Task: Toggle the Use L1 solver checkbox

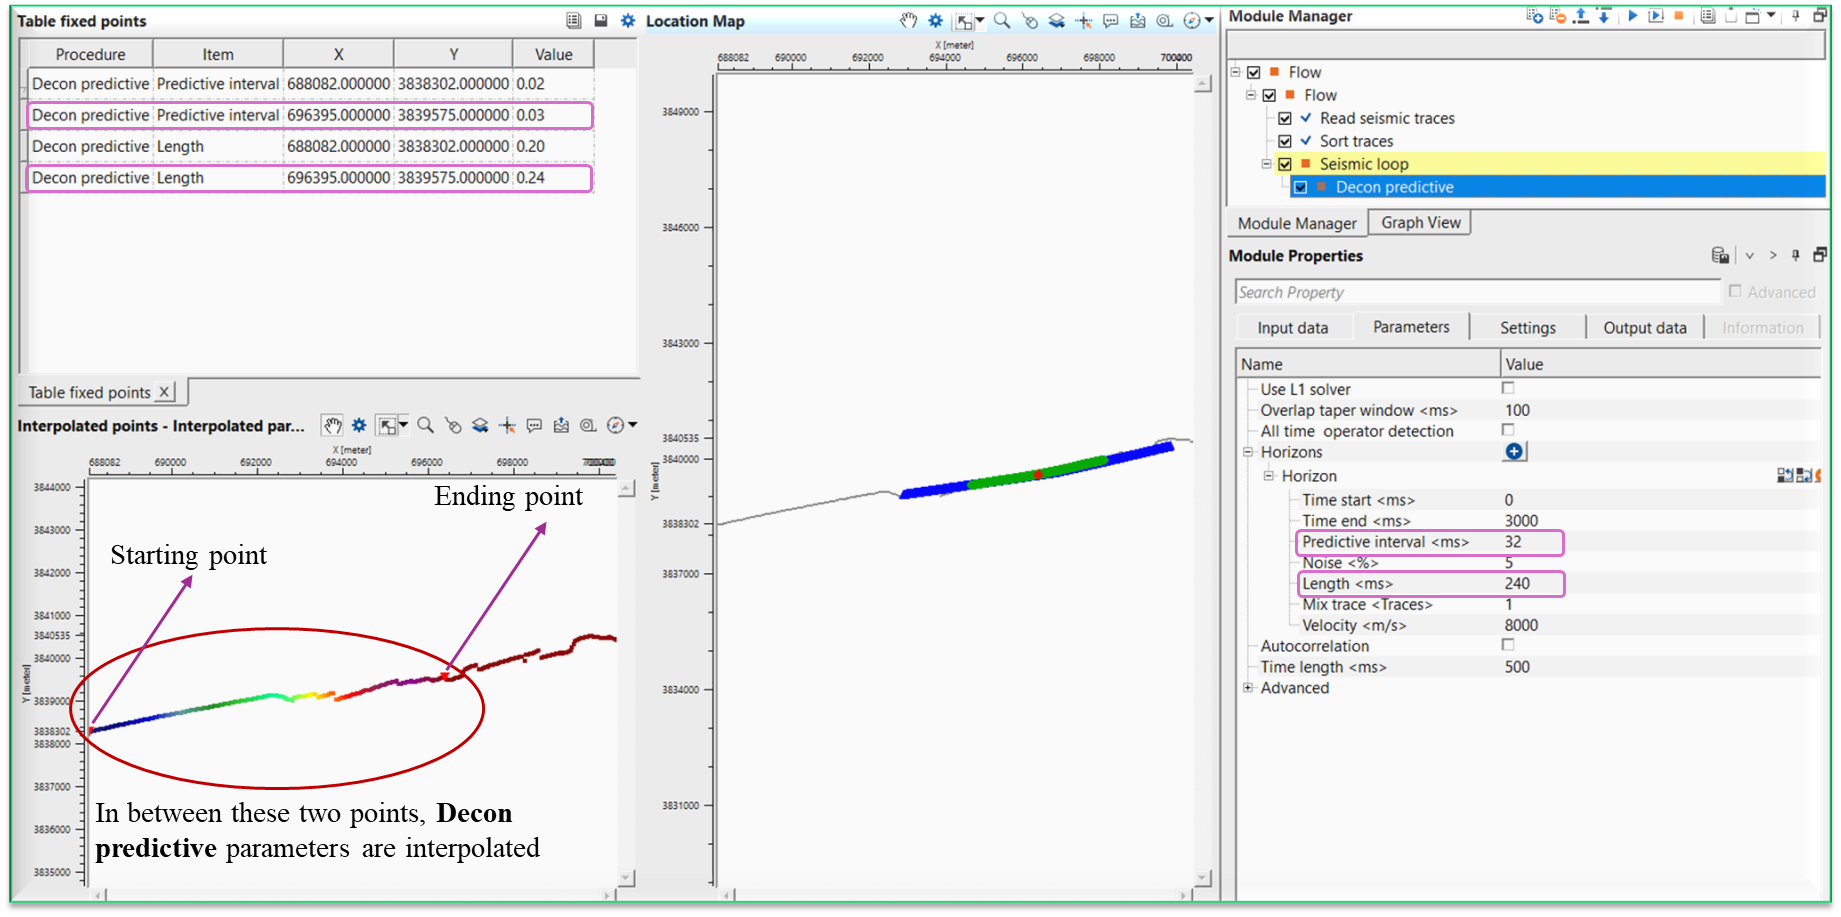Action: 1508,388
